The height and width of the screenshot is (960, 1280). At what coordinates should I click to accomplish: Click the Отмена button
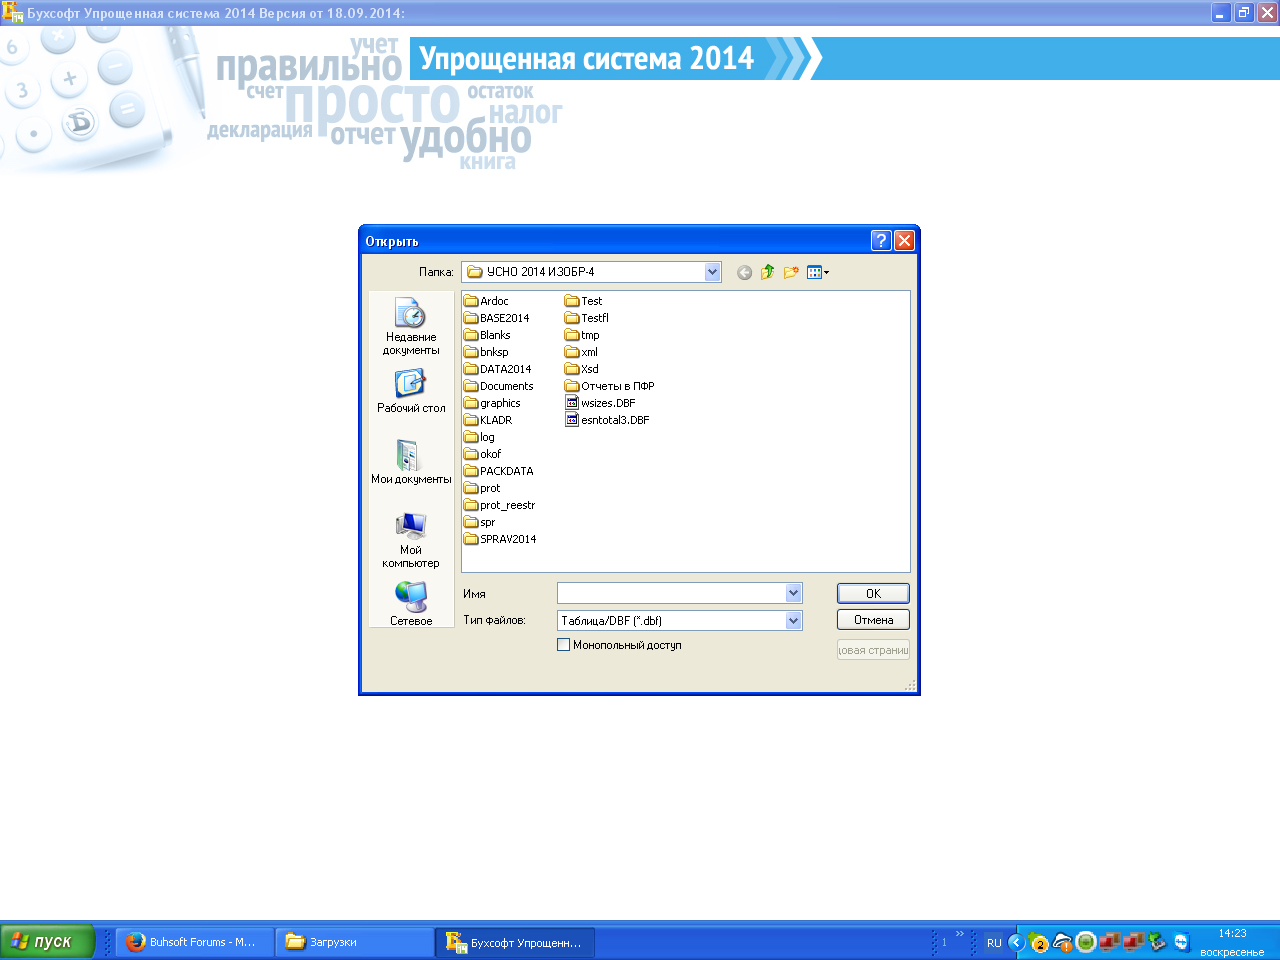[873, 620]
